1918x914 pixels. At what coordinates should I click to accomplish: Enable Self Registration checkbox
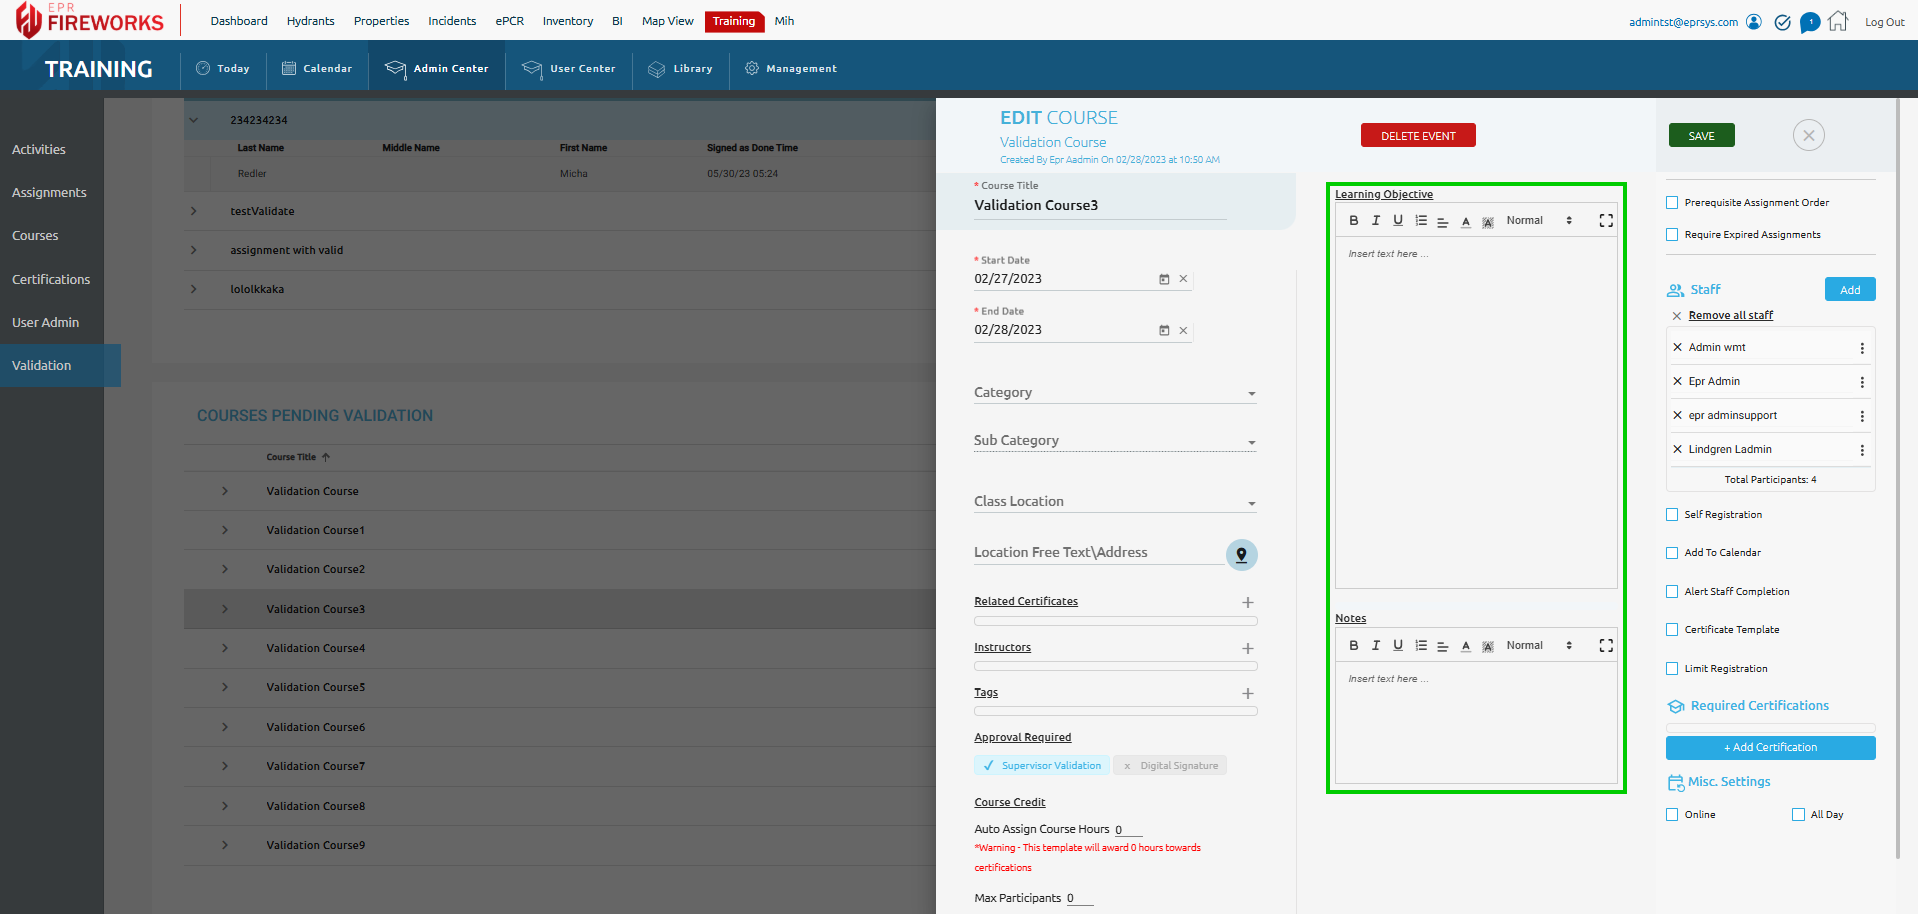[1672, 515]
